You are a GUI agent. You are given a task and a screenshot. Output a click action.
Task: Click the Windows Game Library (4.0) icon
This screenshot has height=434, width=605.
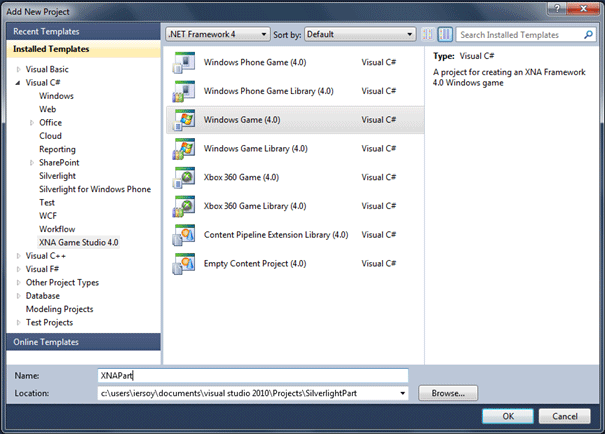(184, 149)
